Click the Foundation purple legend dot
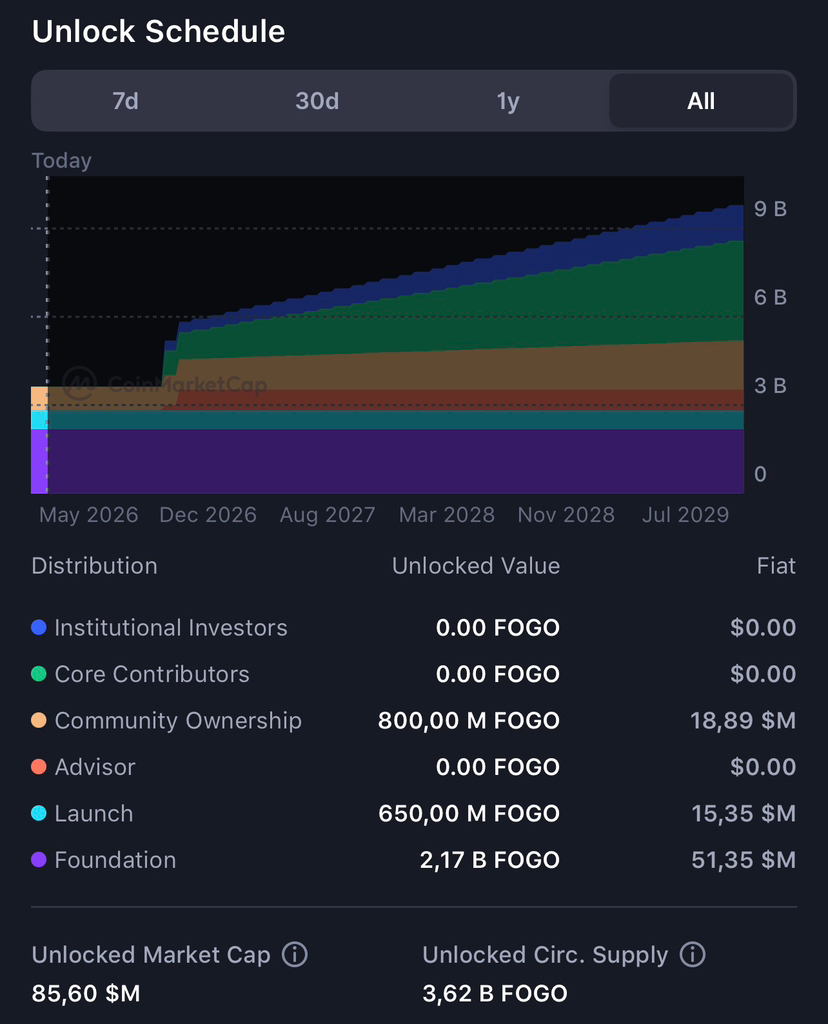Screen dimensions: 828x1024 39,860
